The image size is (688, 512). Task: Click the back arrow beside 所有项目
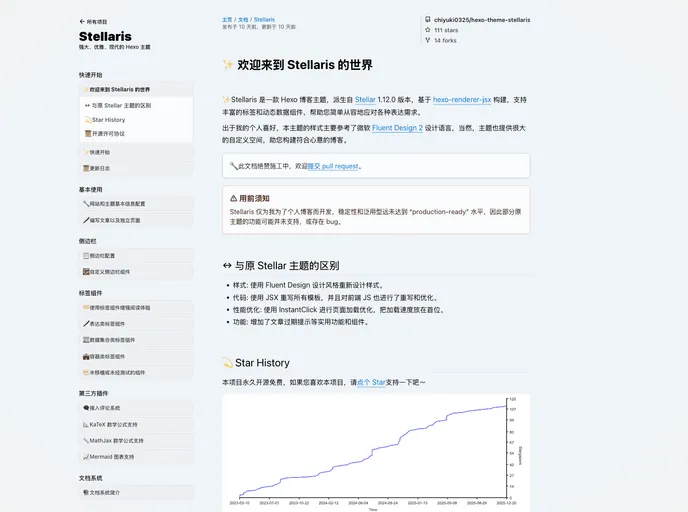[82, 21]
